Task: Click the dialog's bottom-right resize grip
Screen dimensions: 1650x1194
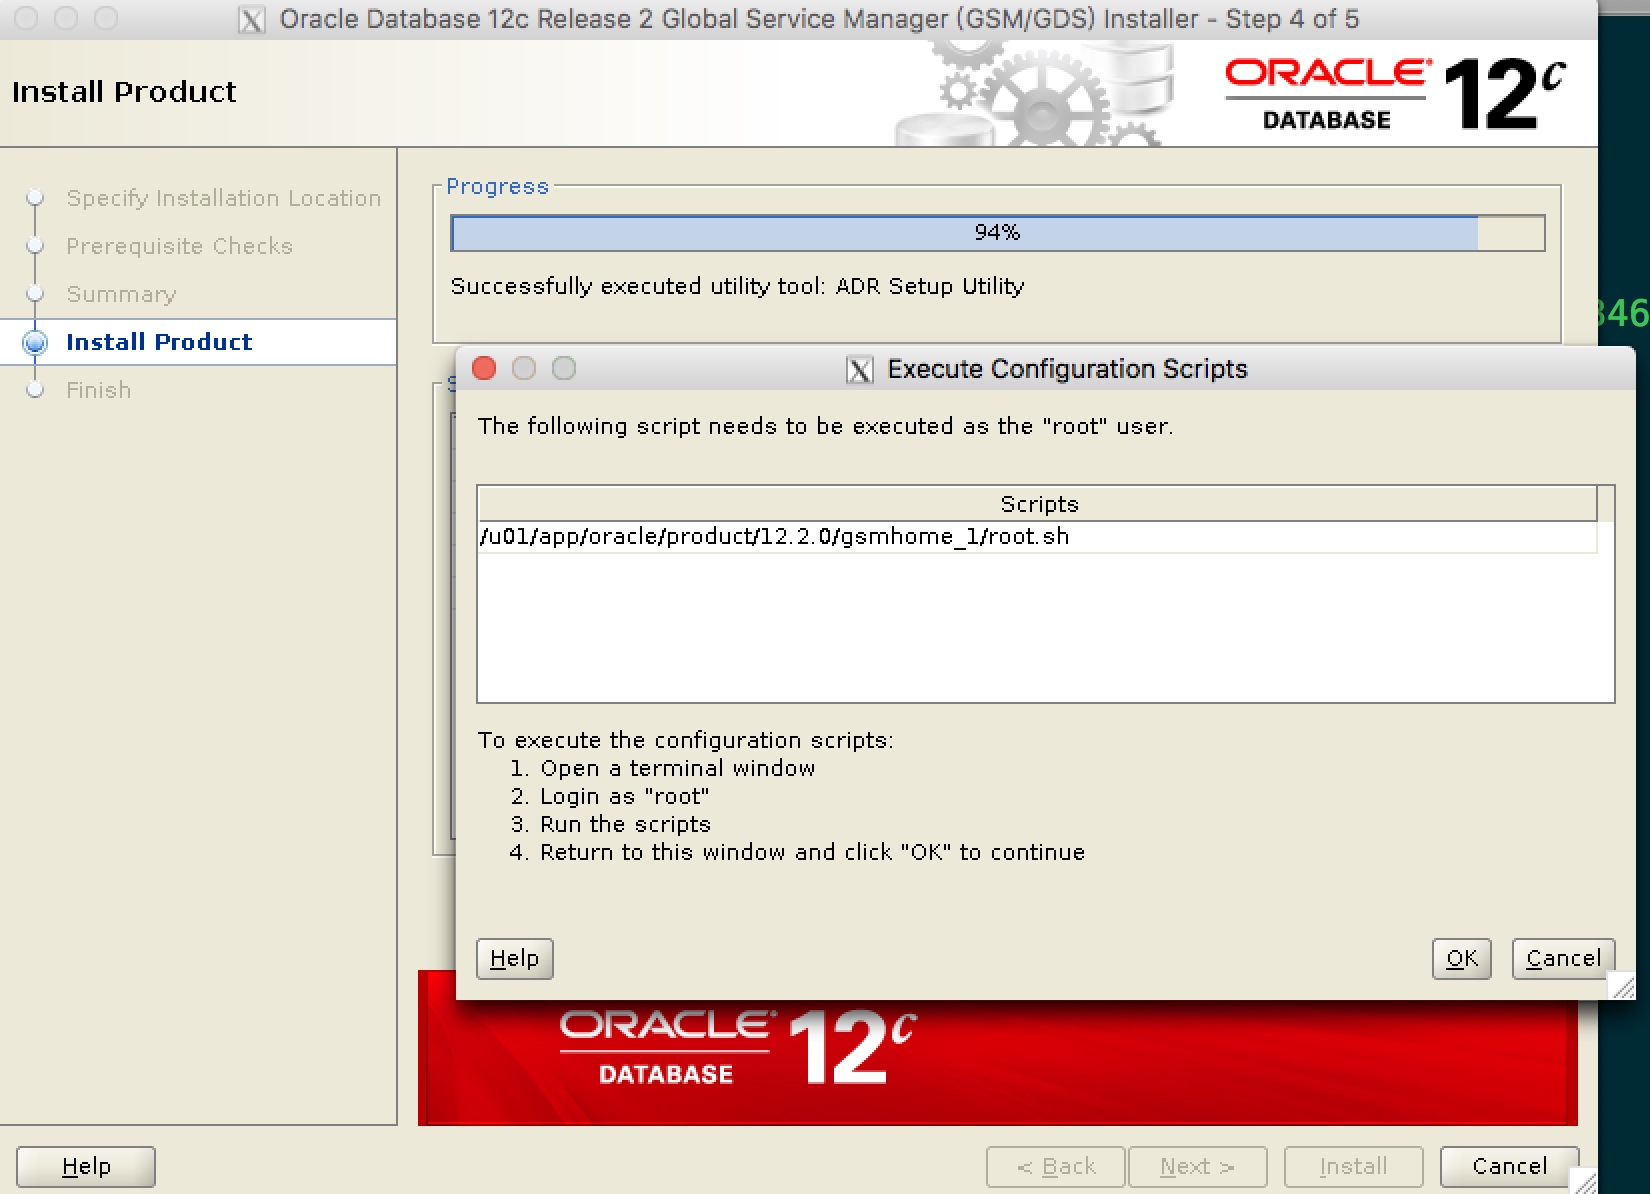Action: pyautogui.click(x=1623, y=987)
